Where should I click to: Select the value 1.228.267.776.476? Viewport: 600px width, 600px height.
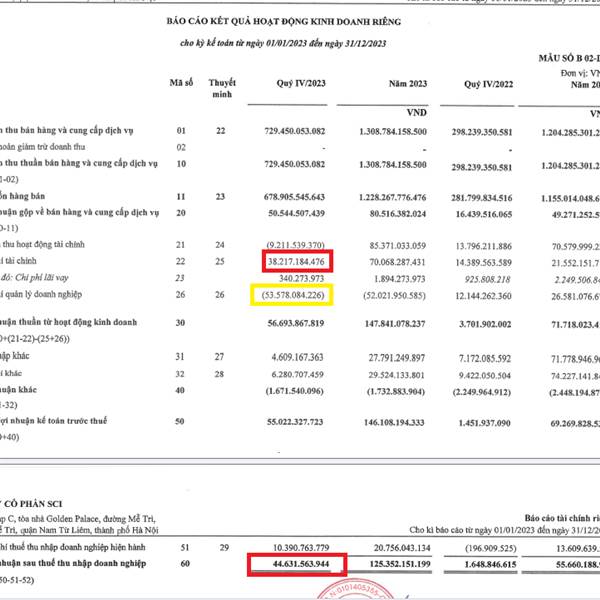pyautogui.click(x=393, y=197)
